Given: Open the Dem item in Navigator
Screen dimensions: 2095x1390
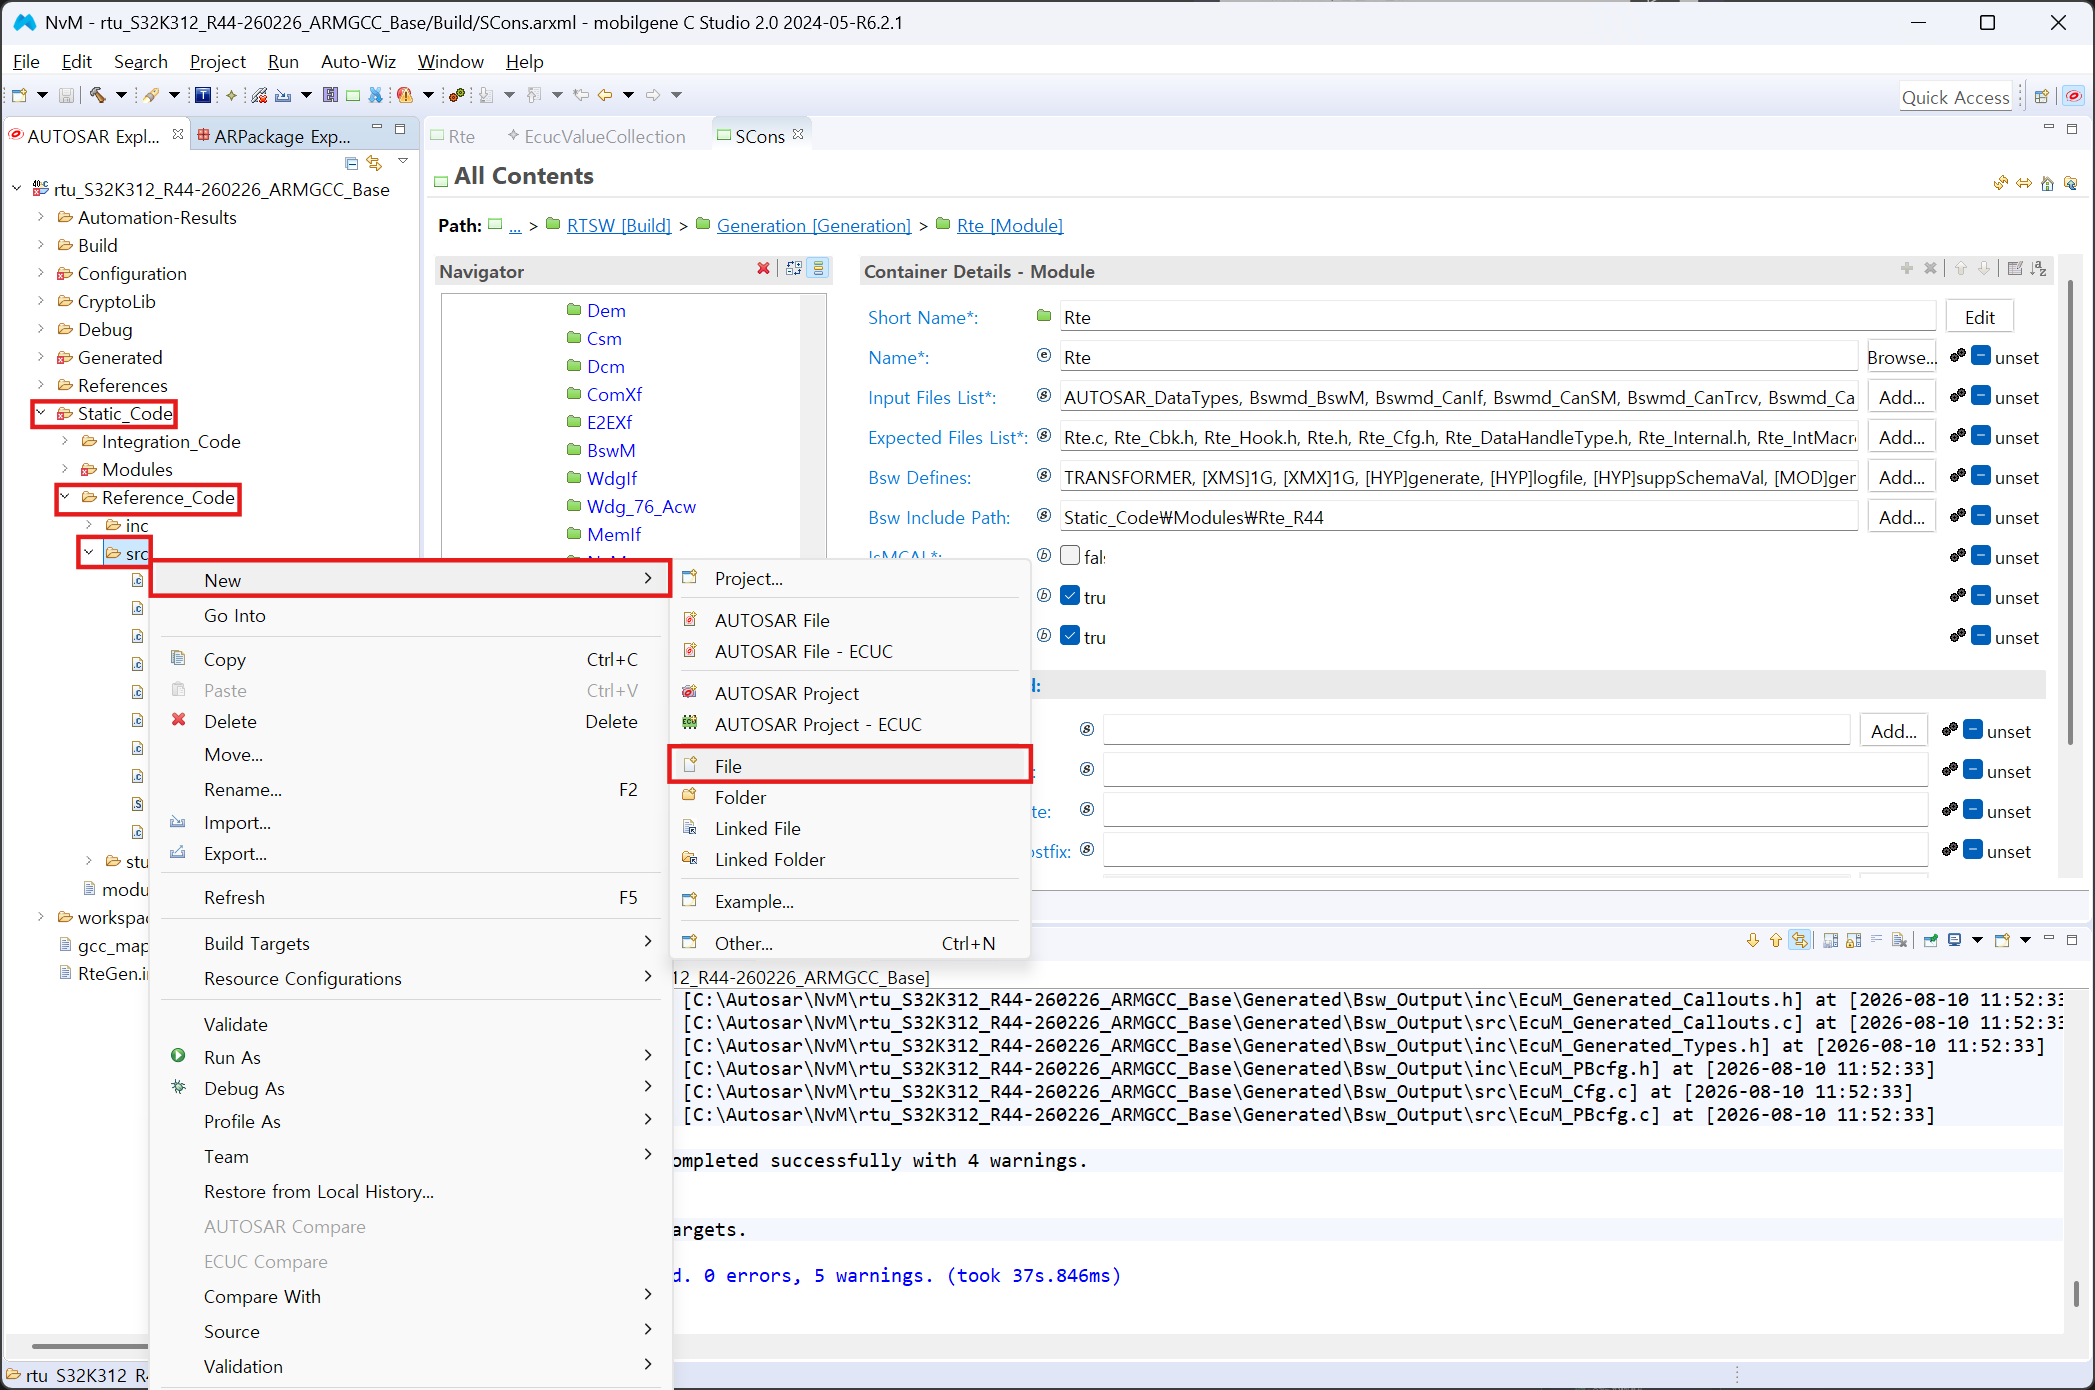Looking at the screenshot, I should coord(606,310).
